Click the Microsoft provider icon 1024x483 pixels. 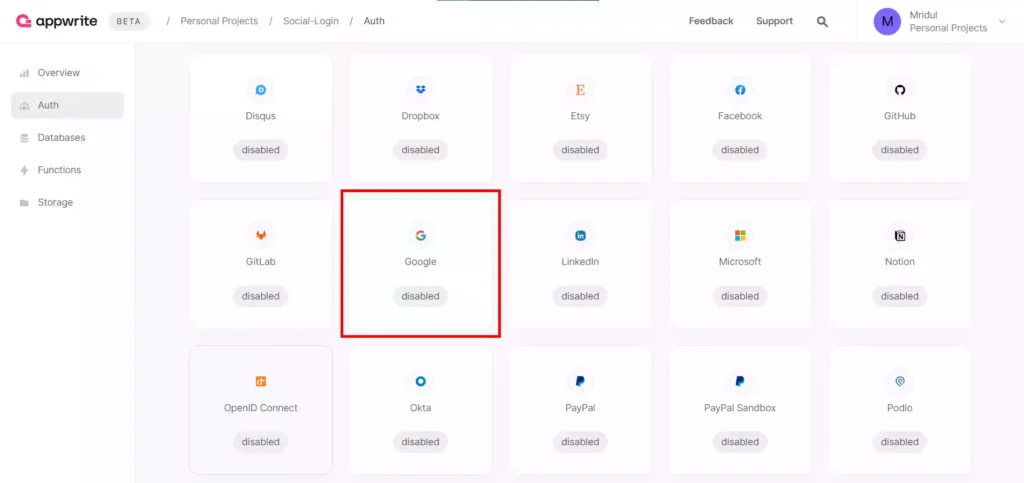(x=740, y=236)
